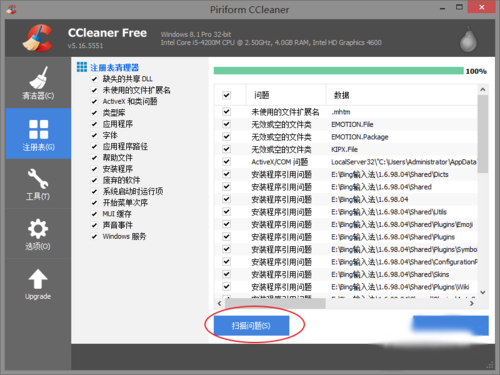Click the results list scroll up arrow
500x375 pixels.
click(483, 90)
